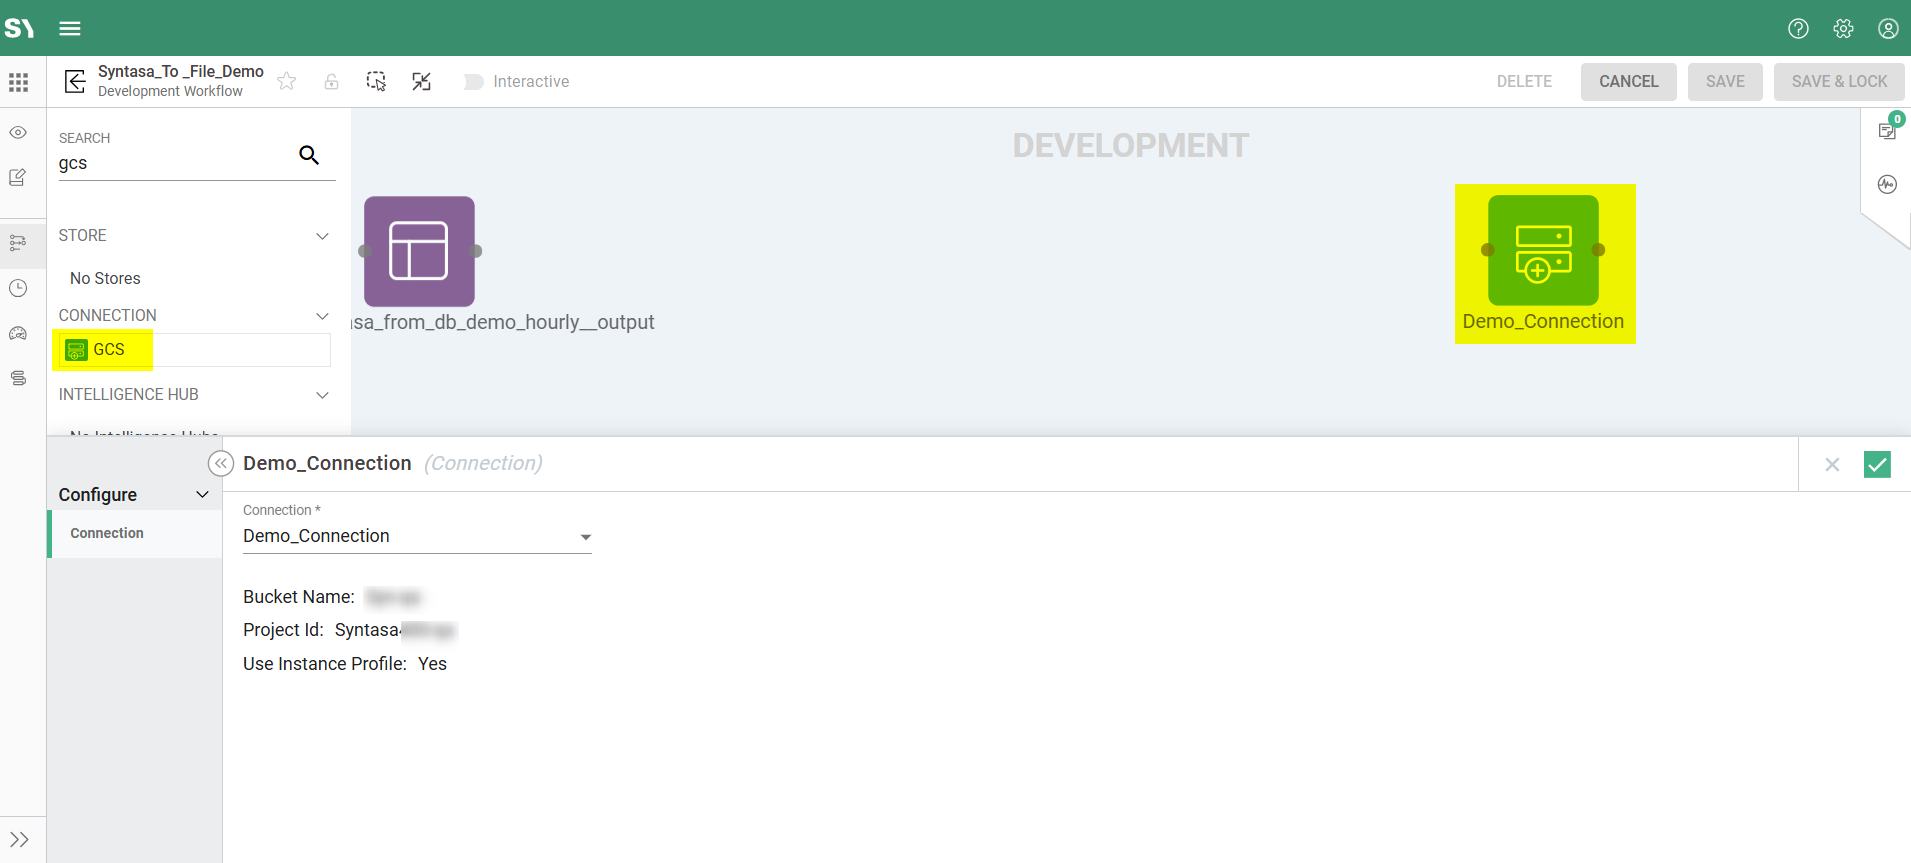
Task: Click the search field containing gcs
Action: (x=170, y=163)
